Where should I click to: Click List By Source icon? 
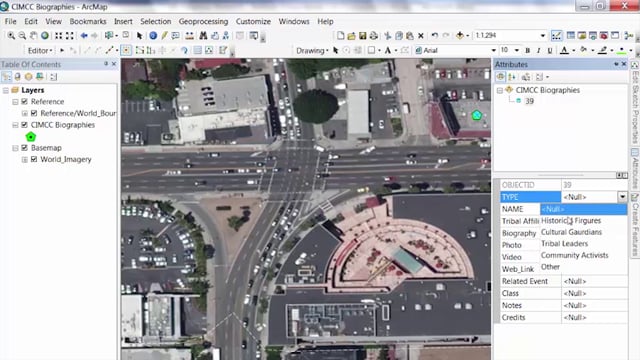pyautogui.click(x=18, y=77)
